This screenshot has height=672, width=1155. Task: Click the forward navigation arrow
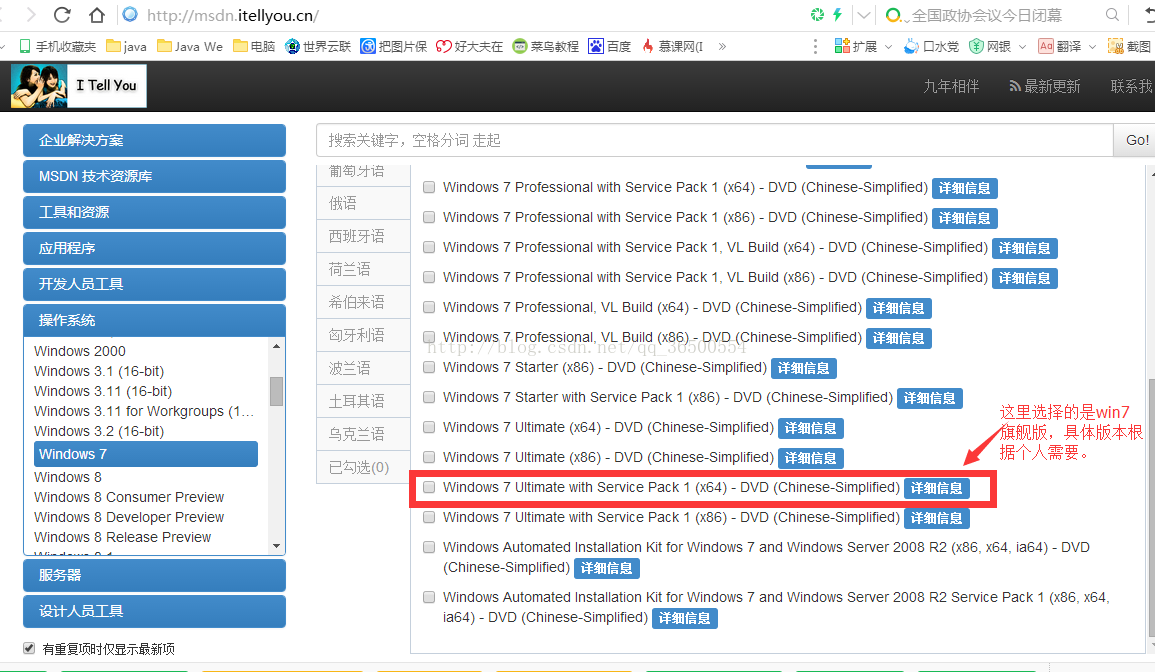click(30, 15)
